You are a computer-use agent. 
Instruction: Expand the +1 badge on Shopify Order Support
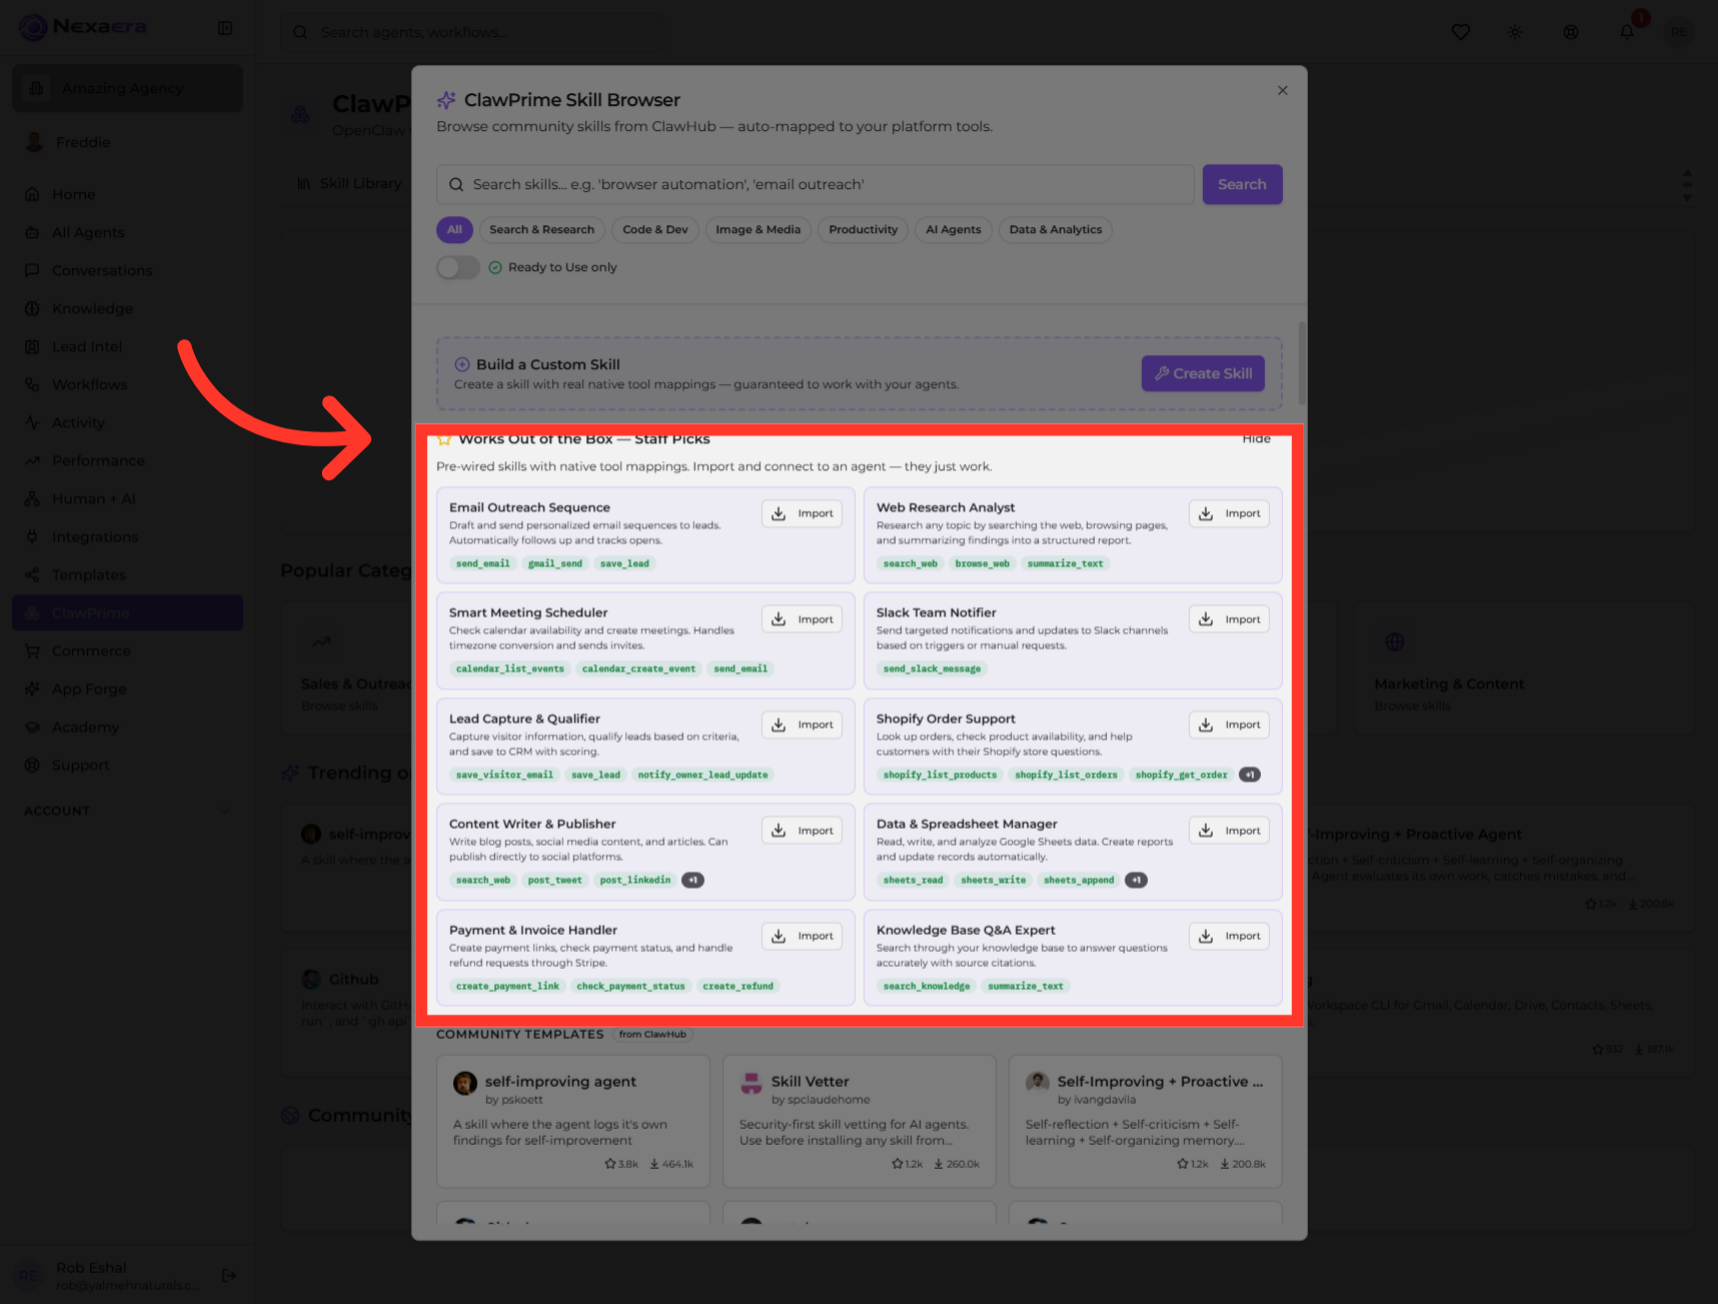pos(1249,775)
